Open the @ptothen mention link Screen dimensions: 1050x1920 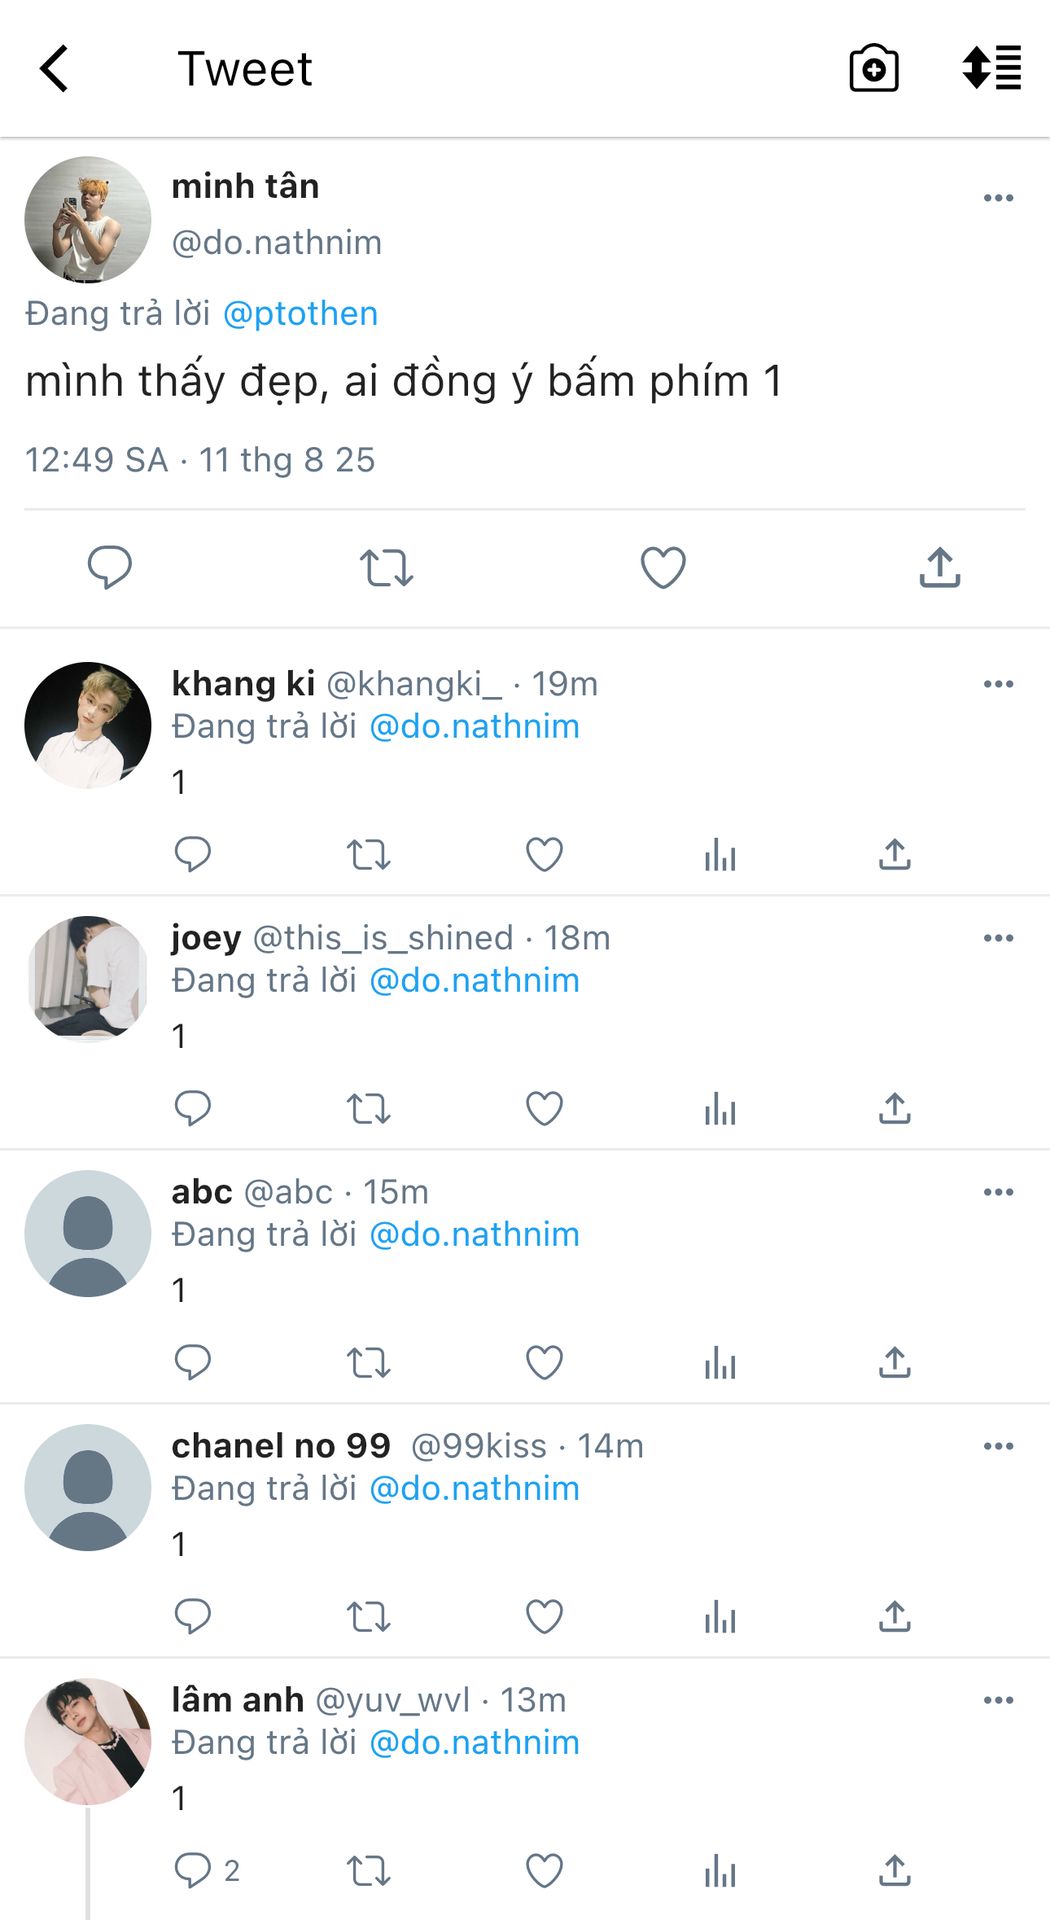tap(300, 314)
